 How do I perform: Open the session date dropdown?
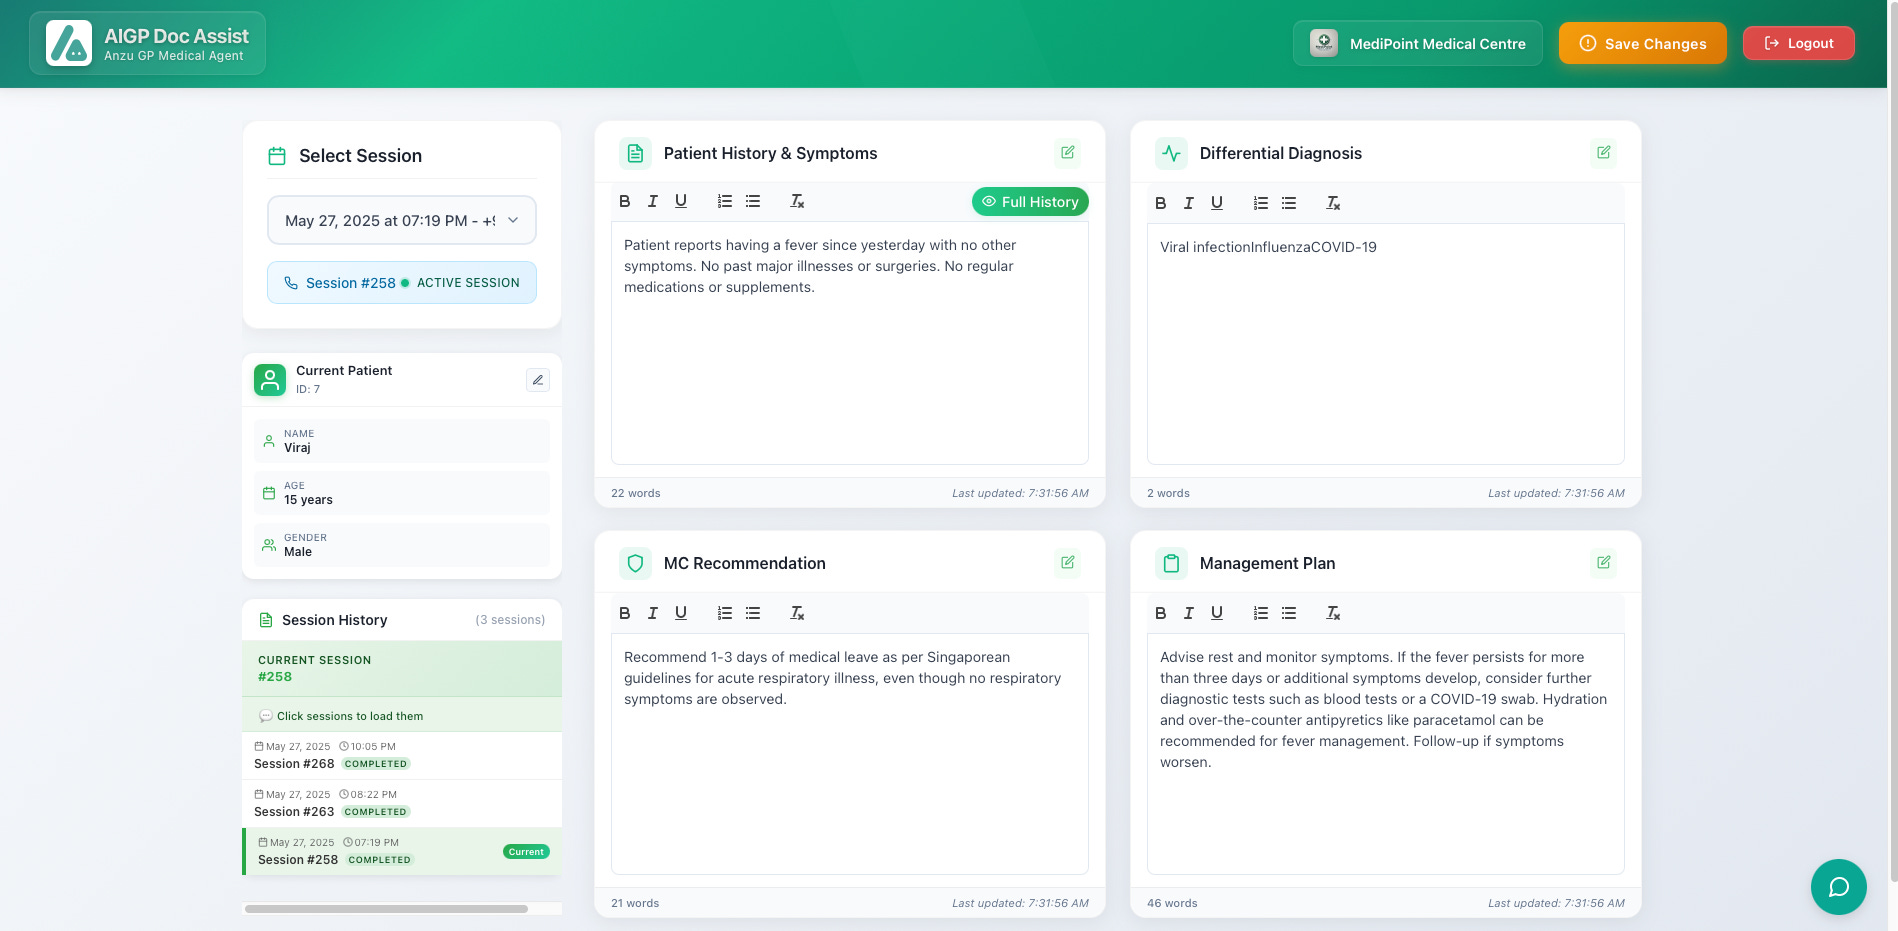click(402, 220)
